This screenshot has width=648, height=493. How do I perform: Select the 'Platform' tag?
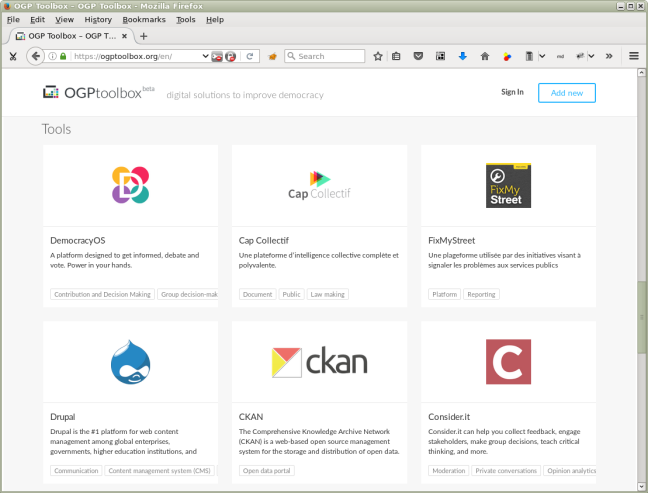coord(445,294)
